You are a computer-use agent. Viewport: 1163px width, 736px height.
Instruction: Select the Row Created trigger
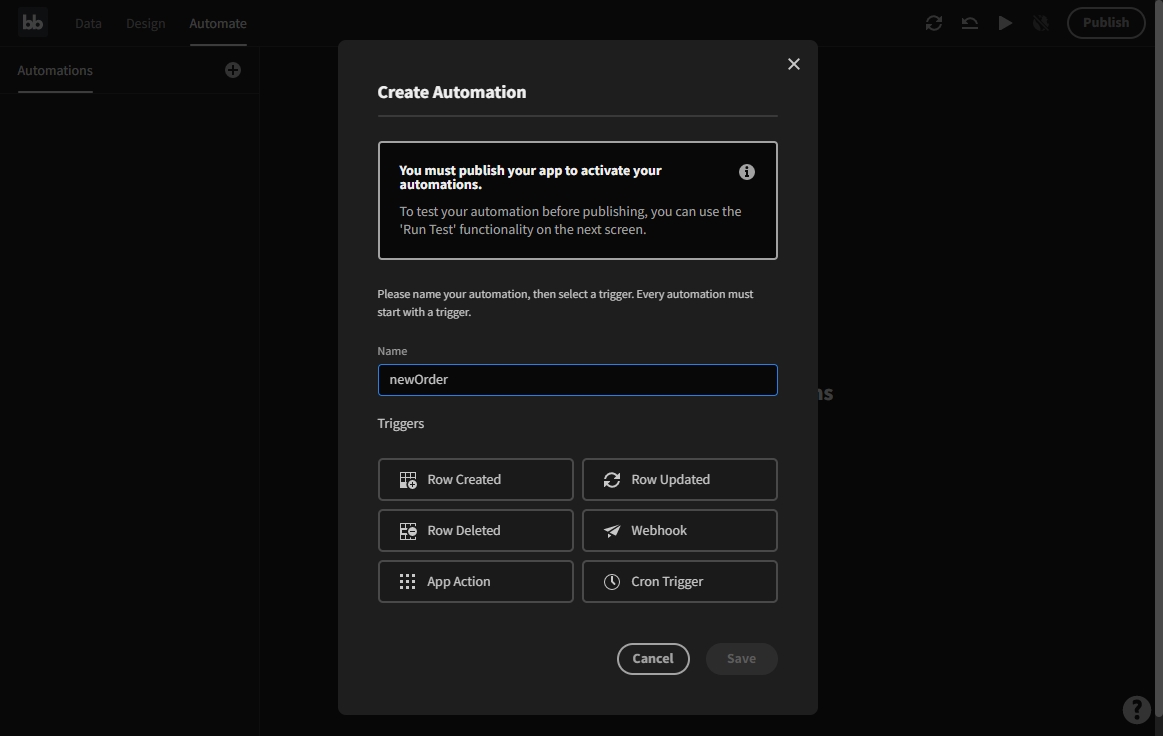pos(475,480)
